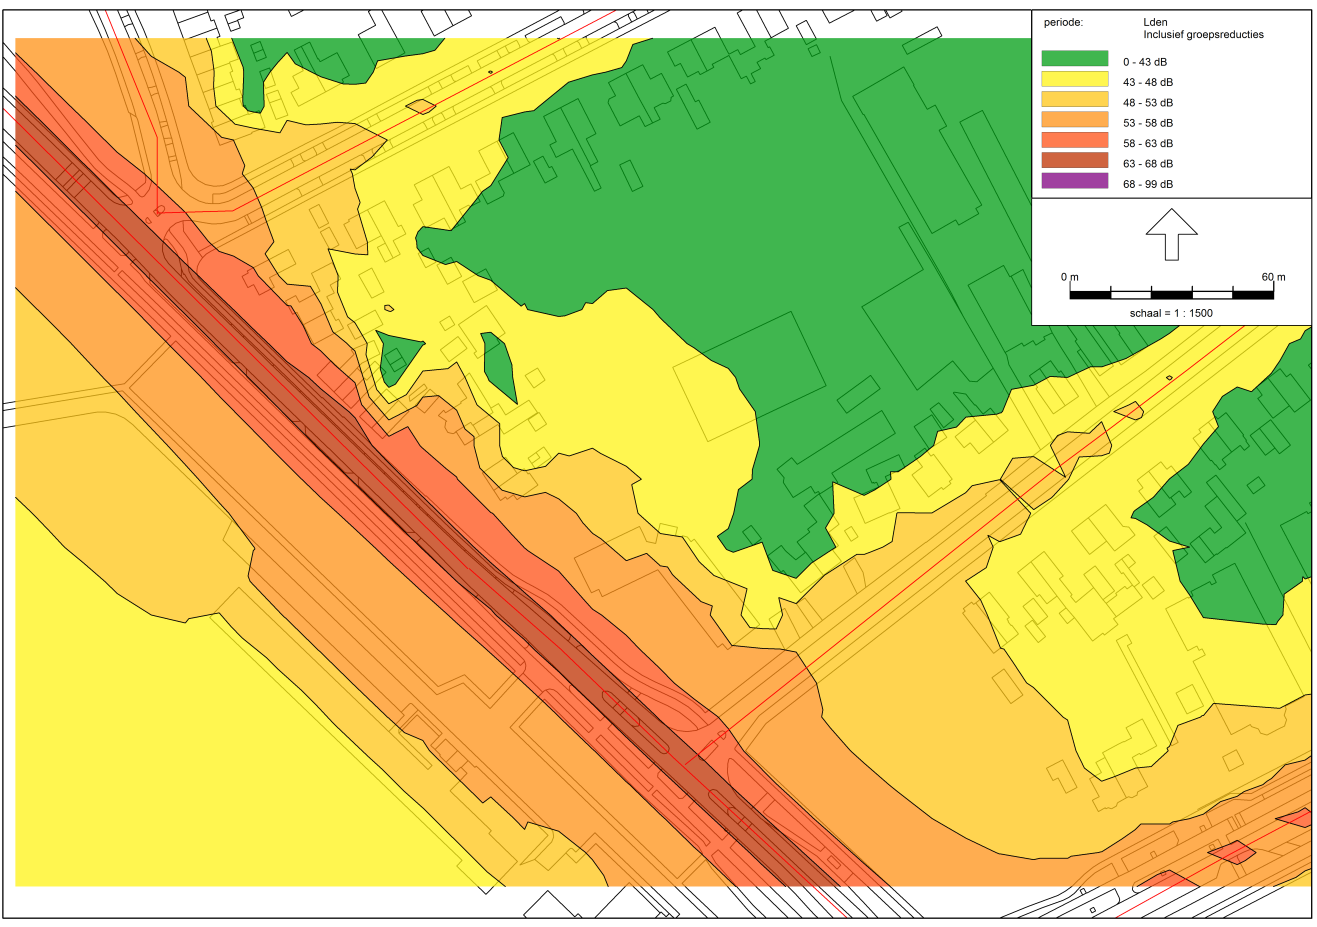Click the green 0 - 43 dB legend swatch
This screenshot has height=927, width=1317.
click(1075, 59)
